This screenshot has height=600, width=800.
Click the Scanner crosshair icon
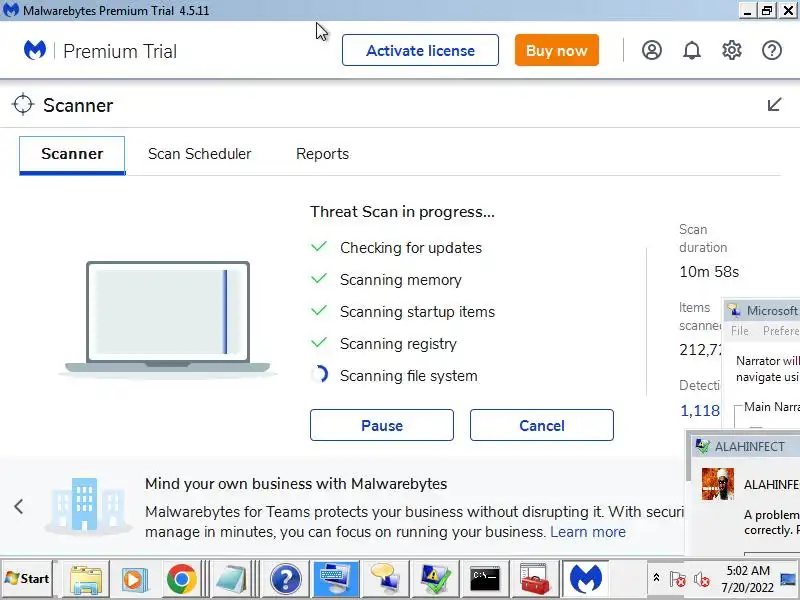[x=23, y=105]
